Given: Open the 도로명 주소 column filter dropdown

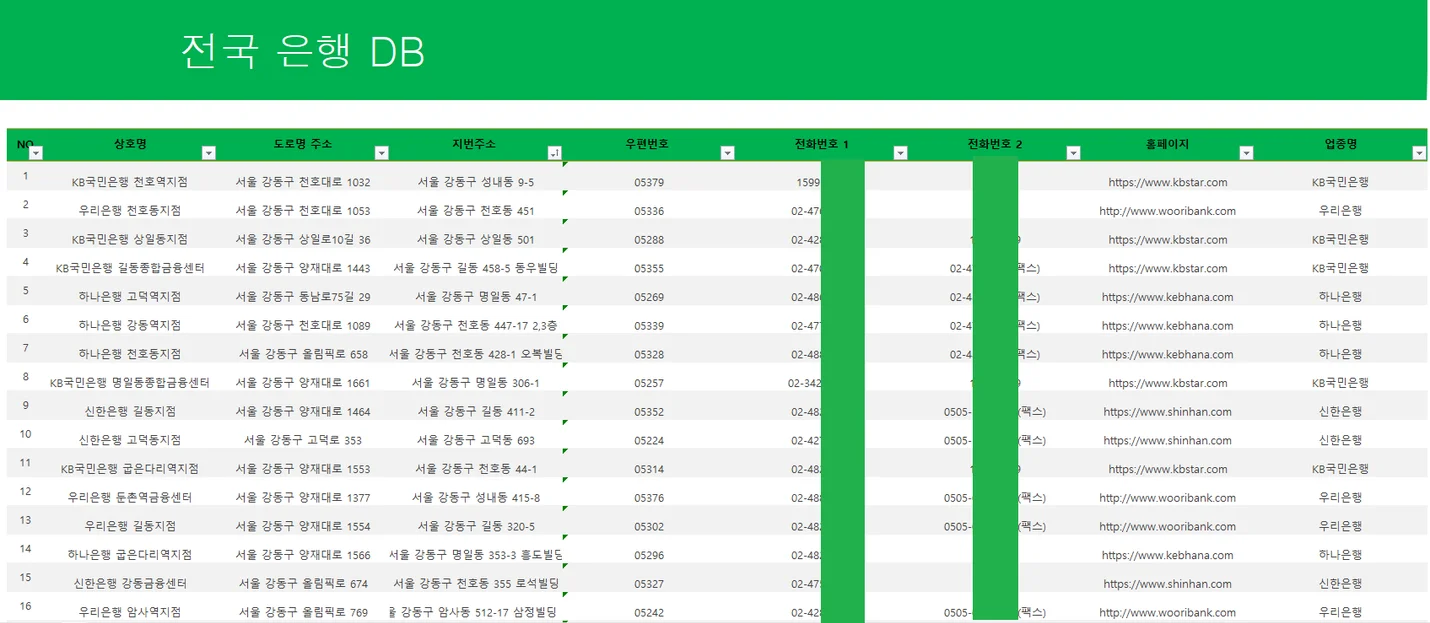Looking at the screenshot, I should (381, 153).
